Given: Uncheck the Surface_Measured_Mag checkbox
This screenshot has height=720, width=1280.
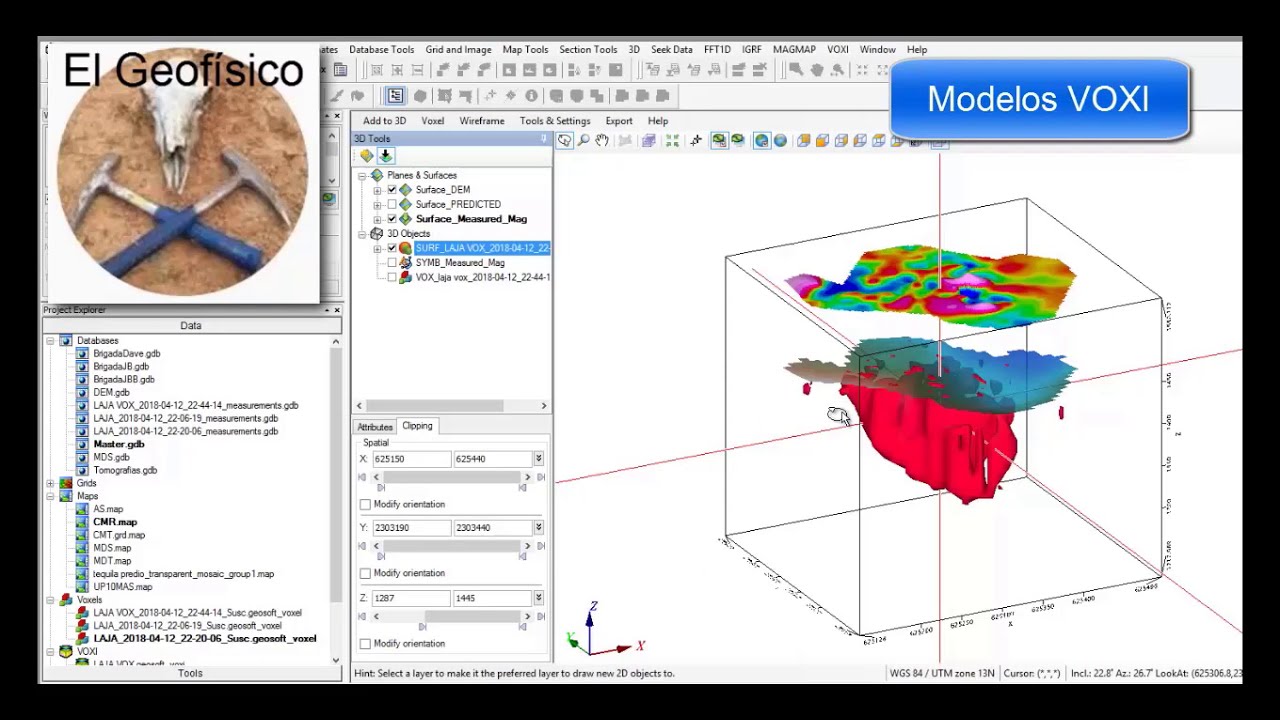Looking at the screenshot, I should pyautogui.click(x=392, y=219).
